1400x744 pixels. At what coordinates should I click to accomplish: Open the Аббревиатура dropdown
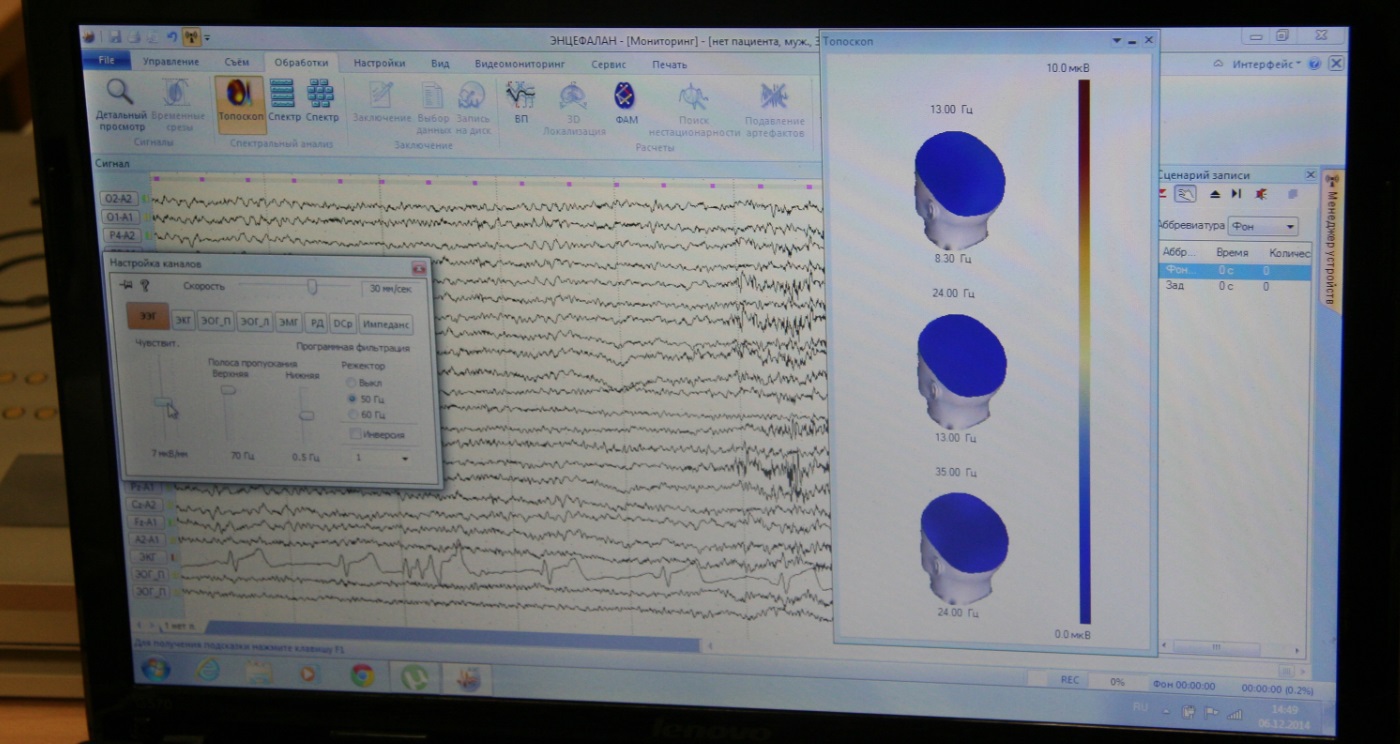coord(1263,227)
